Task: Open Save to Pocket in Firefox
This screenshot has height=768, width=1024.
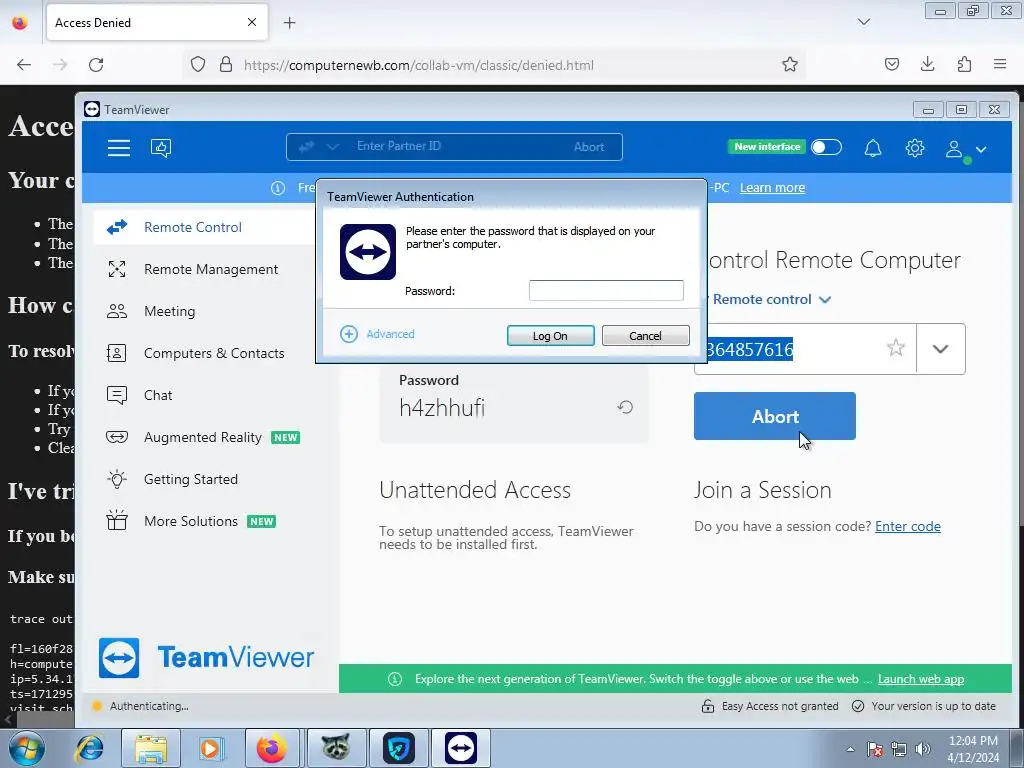Action: pos(891,64)
